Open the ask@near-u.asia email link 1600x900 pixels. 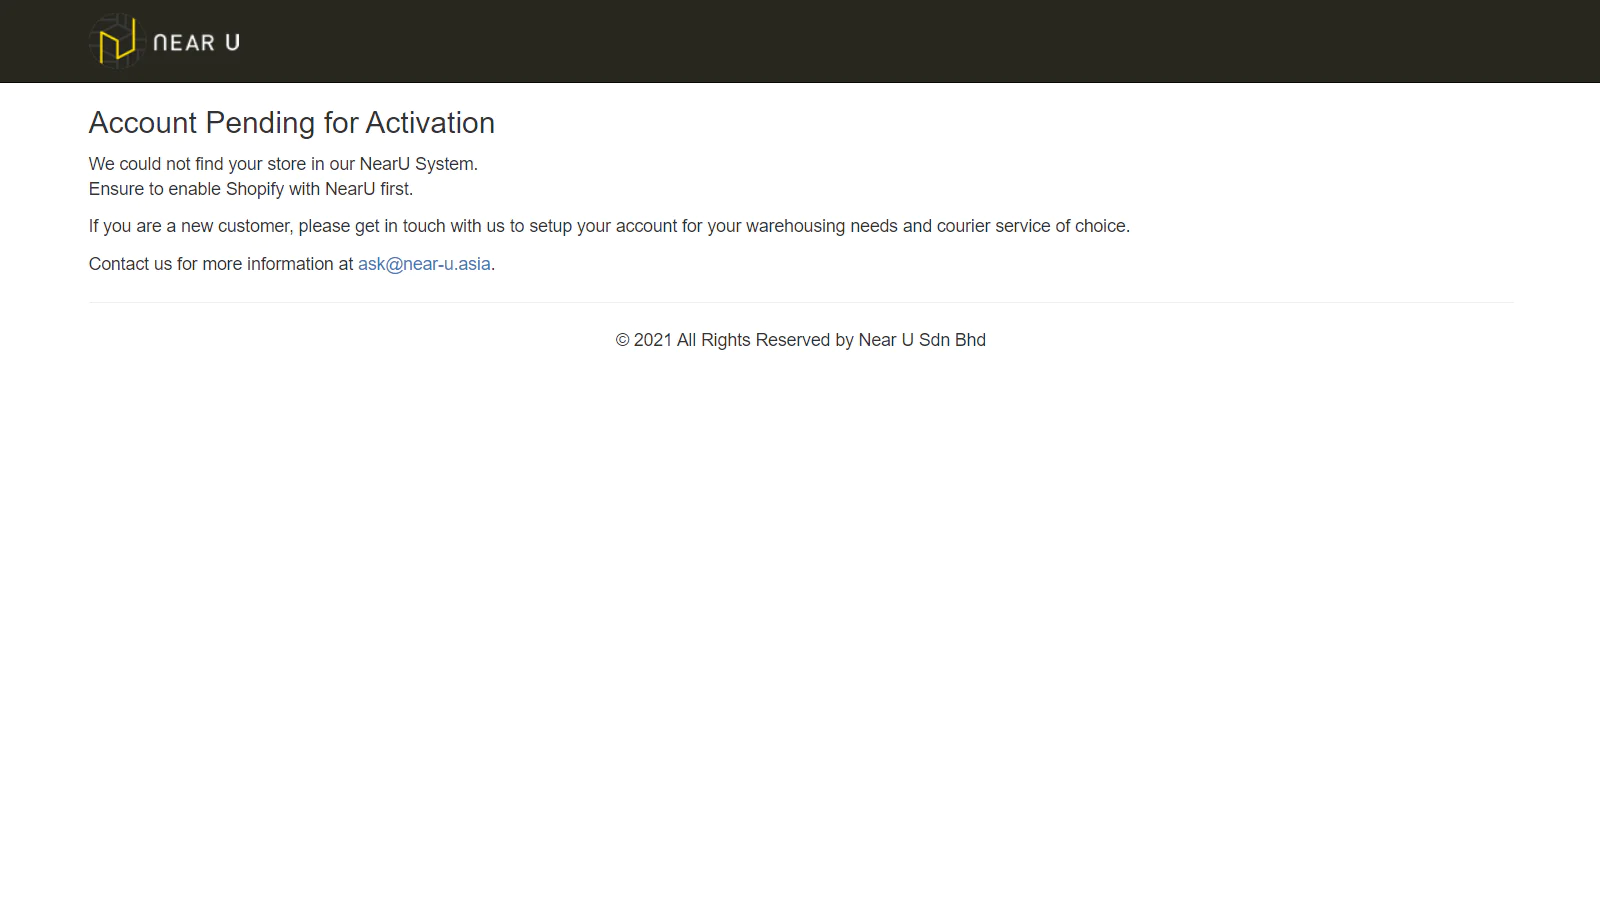[424, 264]
